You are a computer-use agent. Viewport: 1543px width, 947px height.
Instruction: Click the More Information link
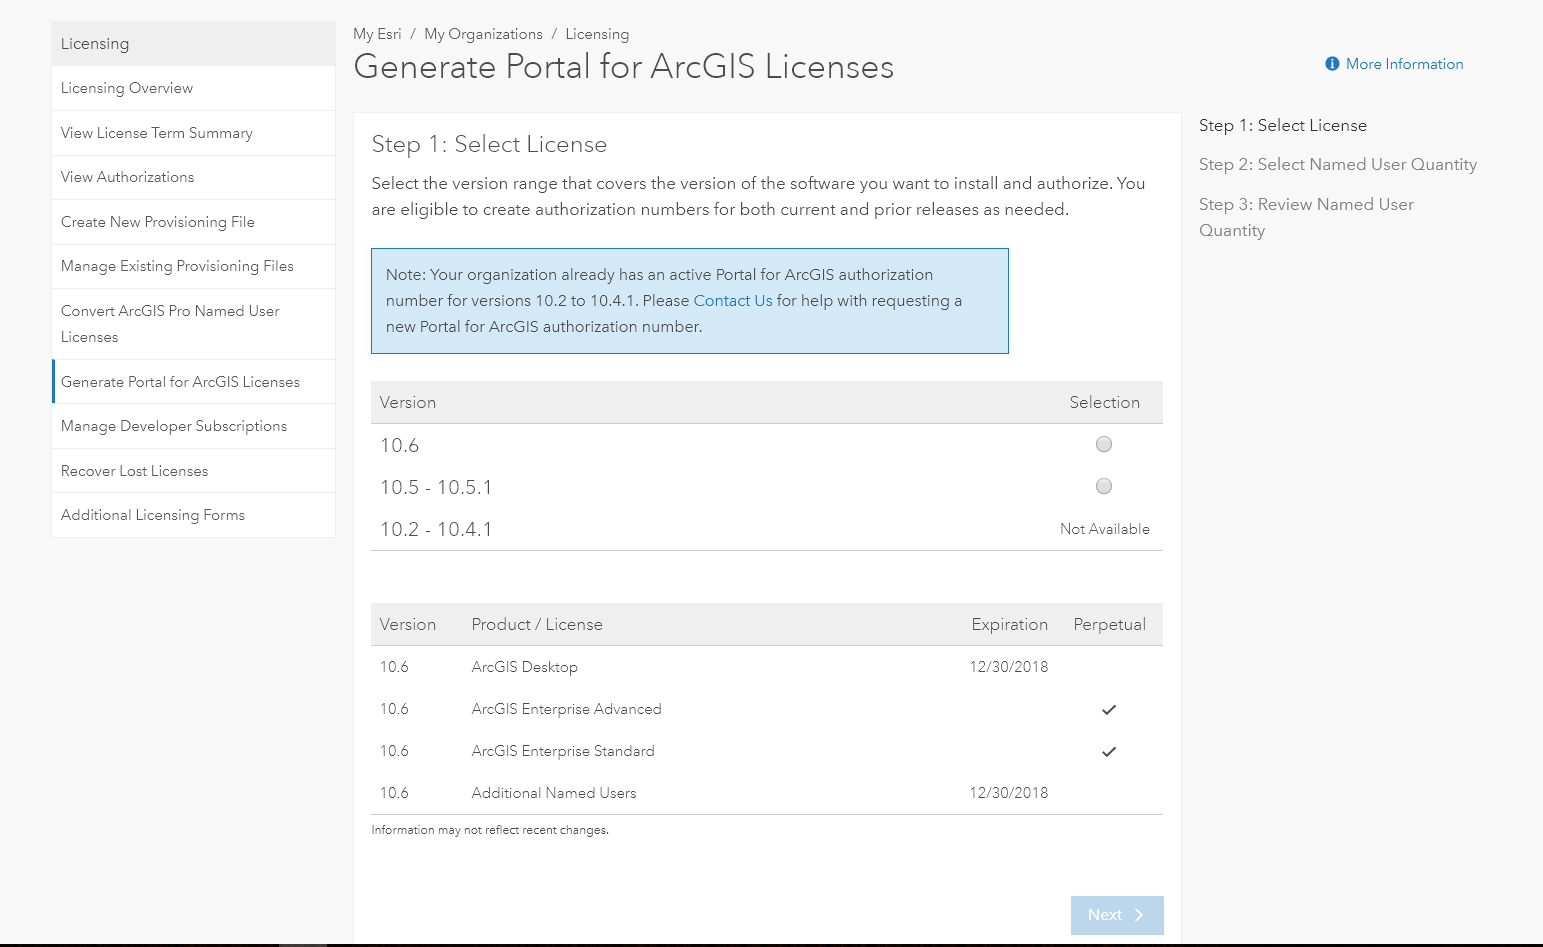point(1404,64)
